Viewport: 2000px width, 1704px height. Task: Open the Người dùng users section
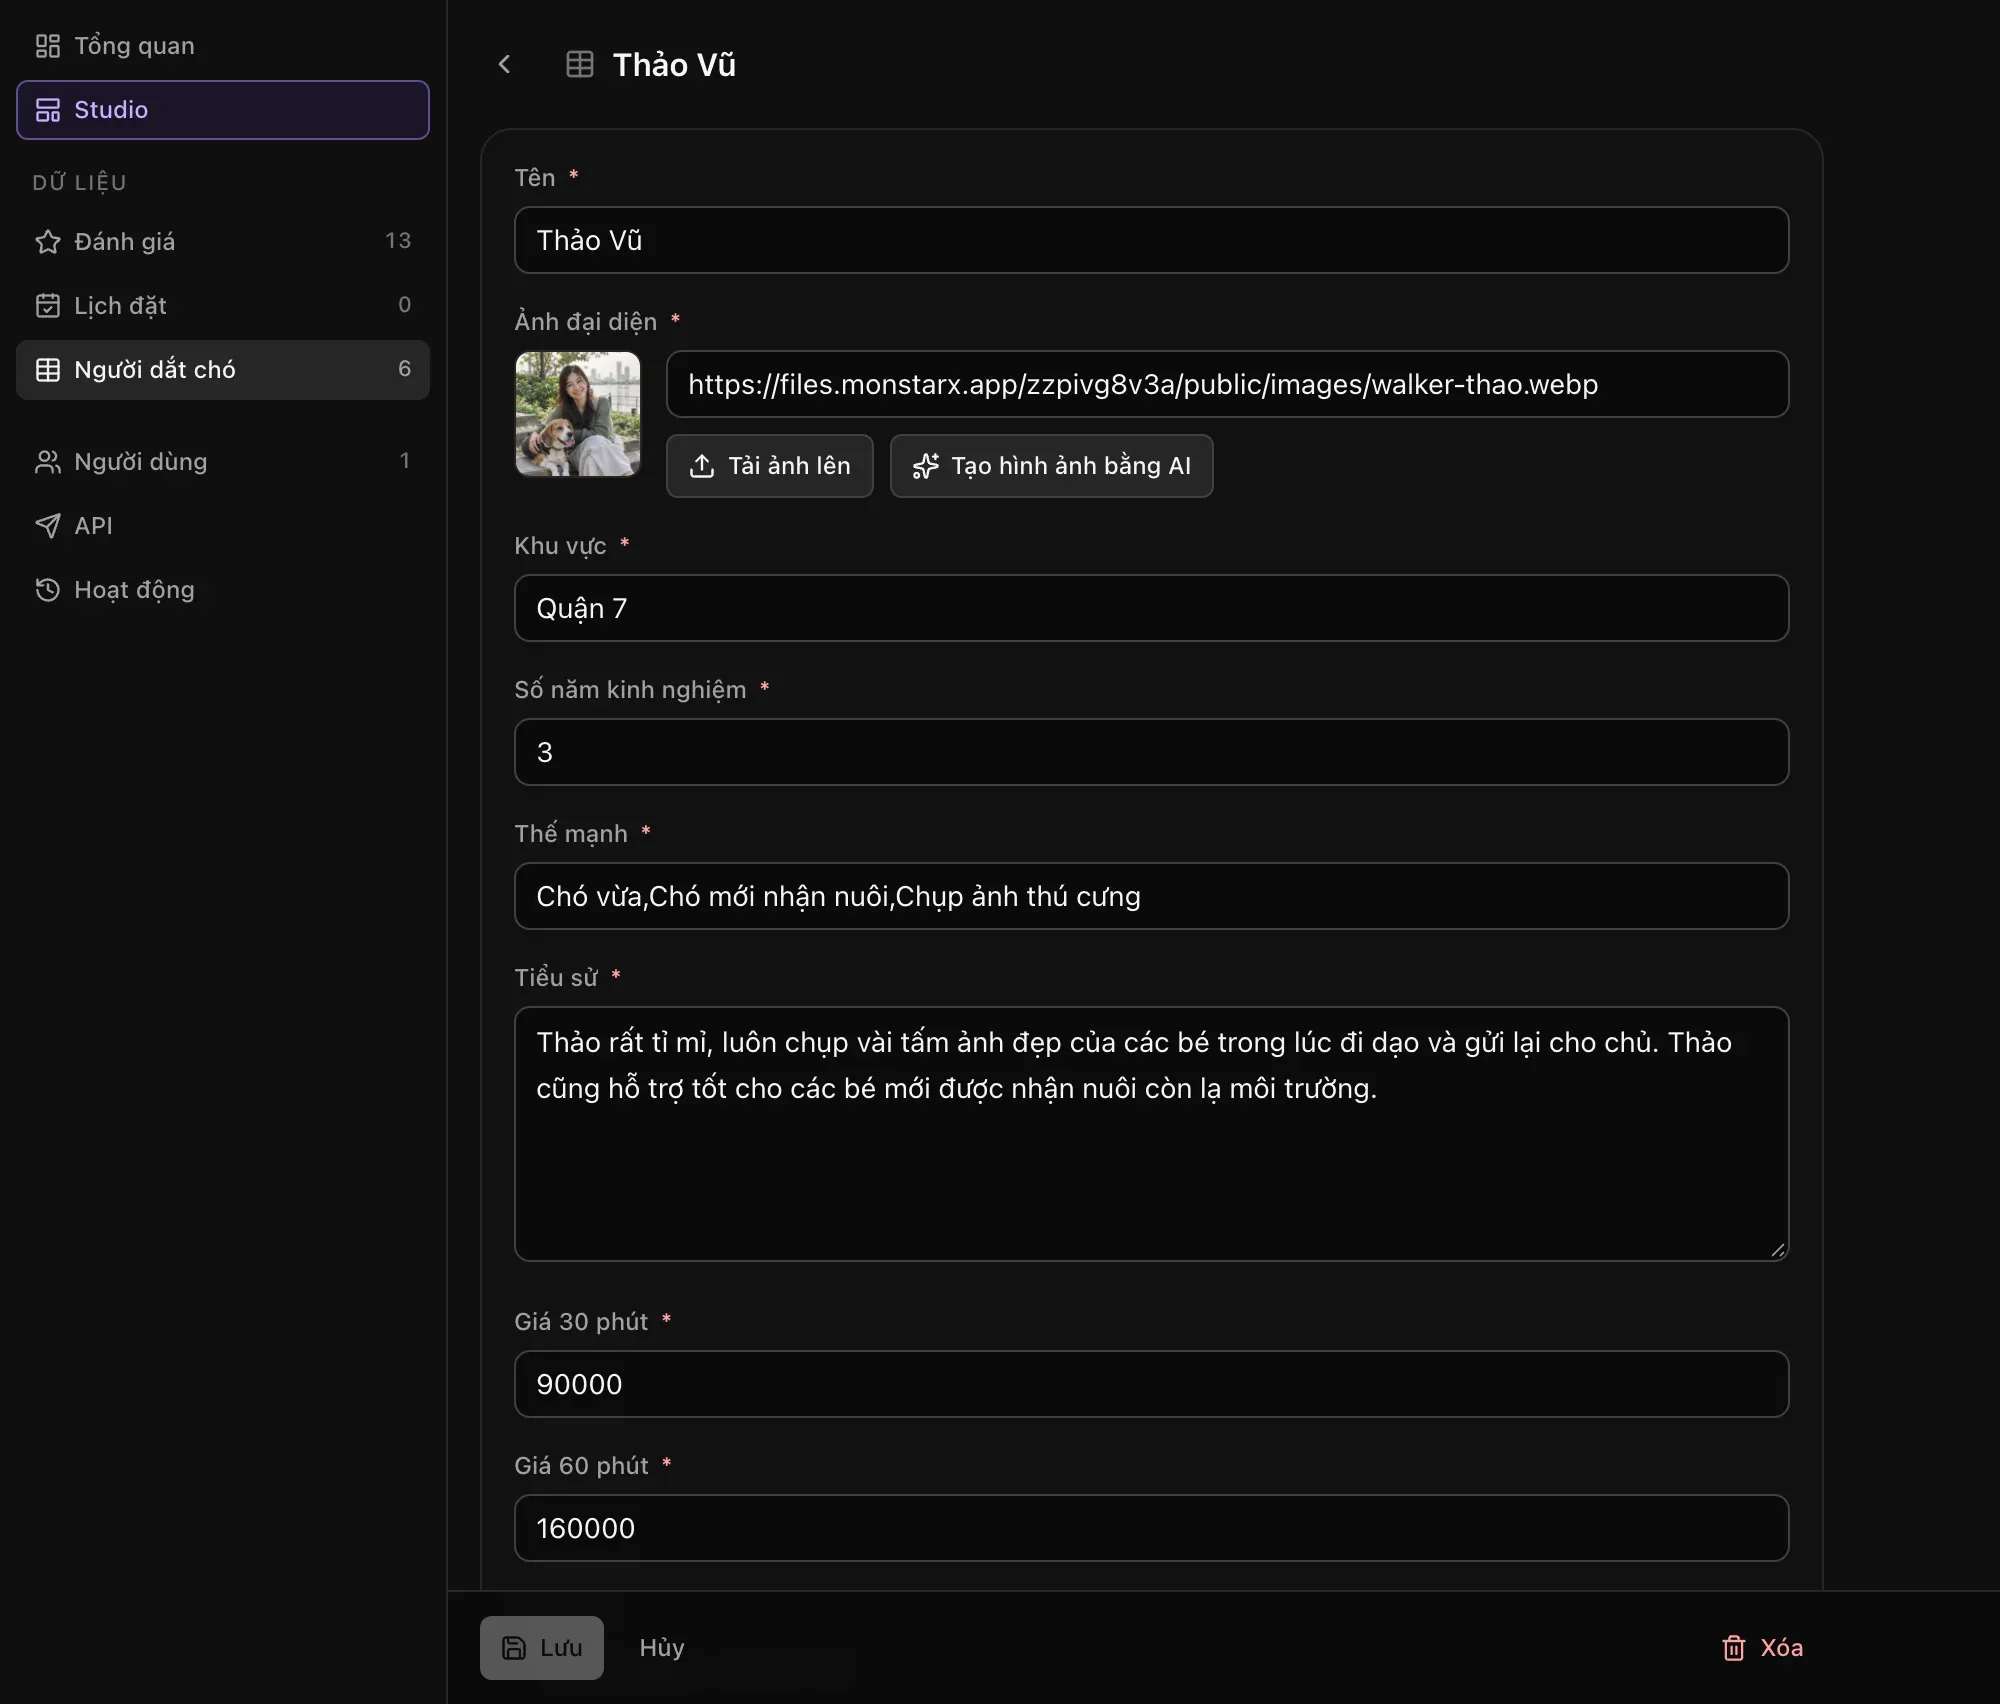coord(222,461)
